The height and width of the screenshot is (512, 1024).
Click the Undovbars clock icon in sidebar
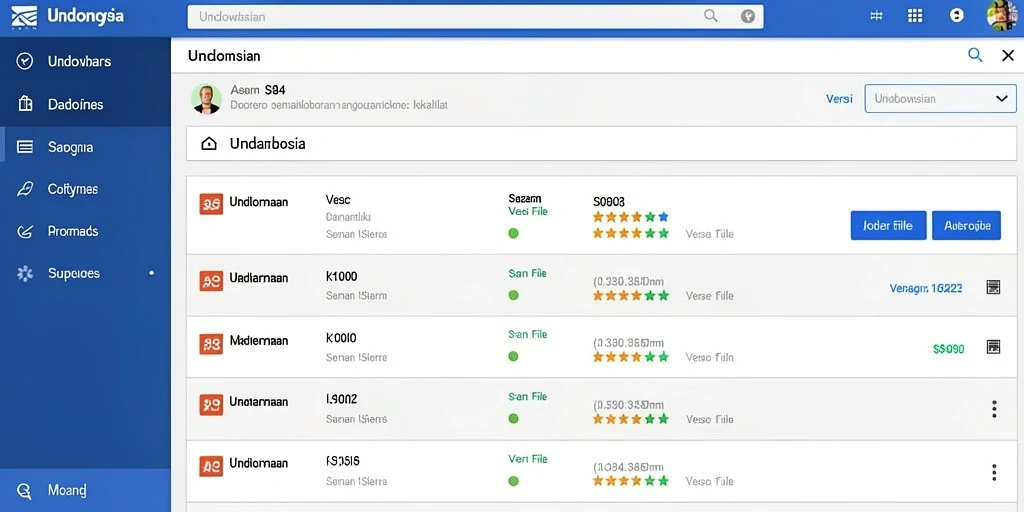pyautogui.click(x=25, y=61)
